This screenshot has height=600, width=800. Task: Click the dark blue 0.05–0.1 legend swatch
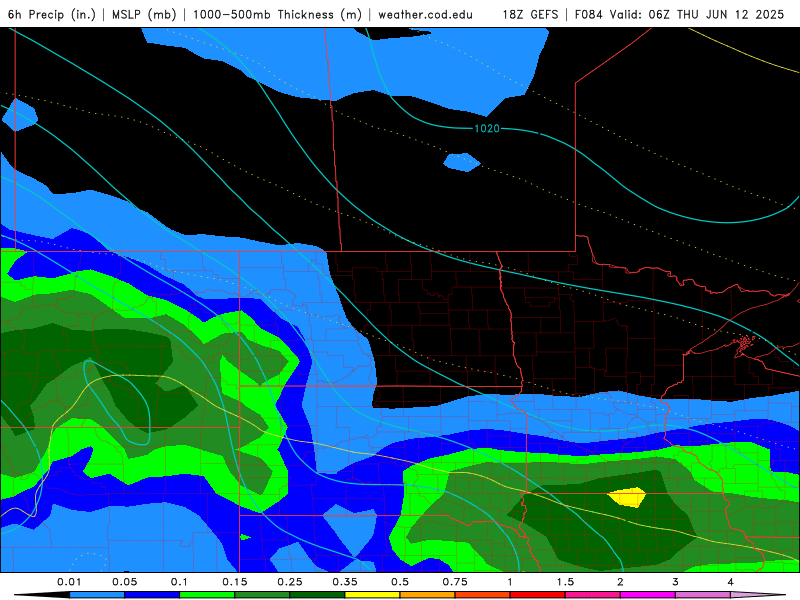[x=152, y=595]
